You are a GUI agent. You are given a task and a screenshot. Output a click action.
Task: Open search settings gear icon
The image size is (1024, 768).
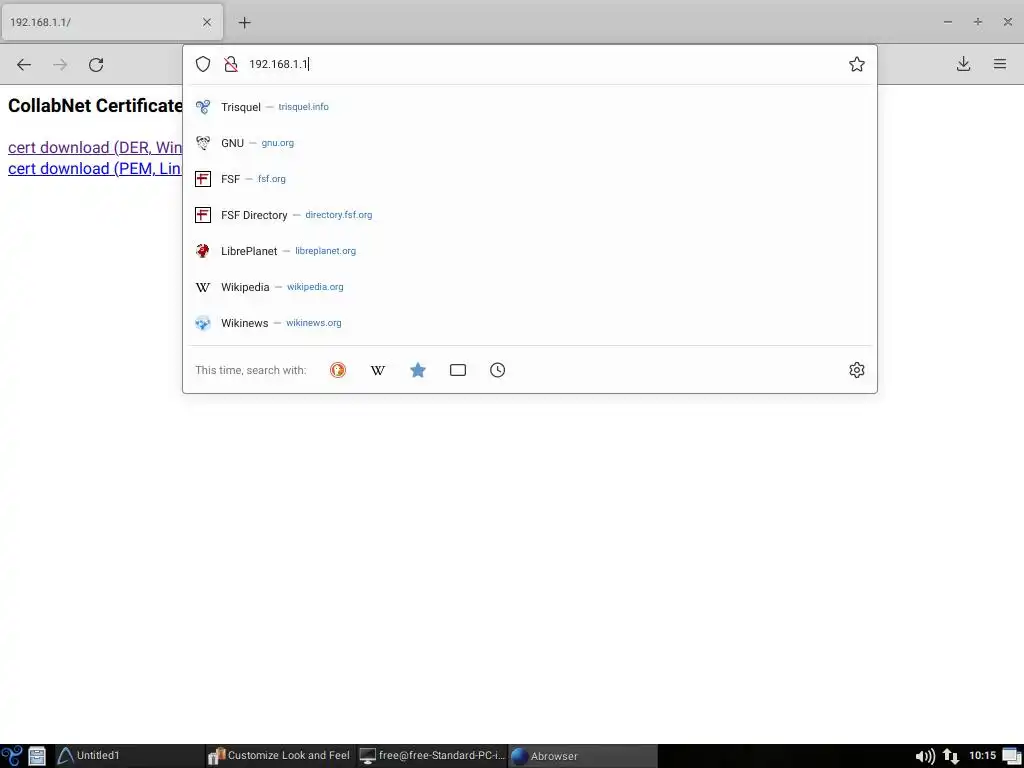click(857, 370)
